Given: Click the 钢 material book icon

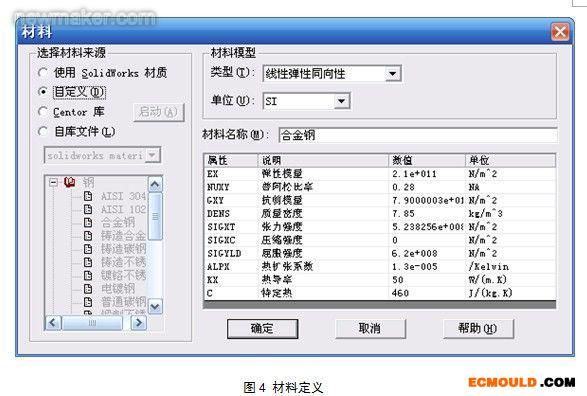Looking at the screenshot, I should 70,183.
